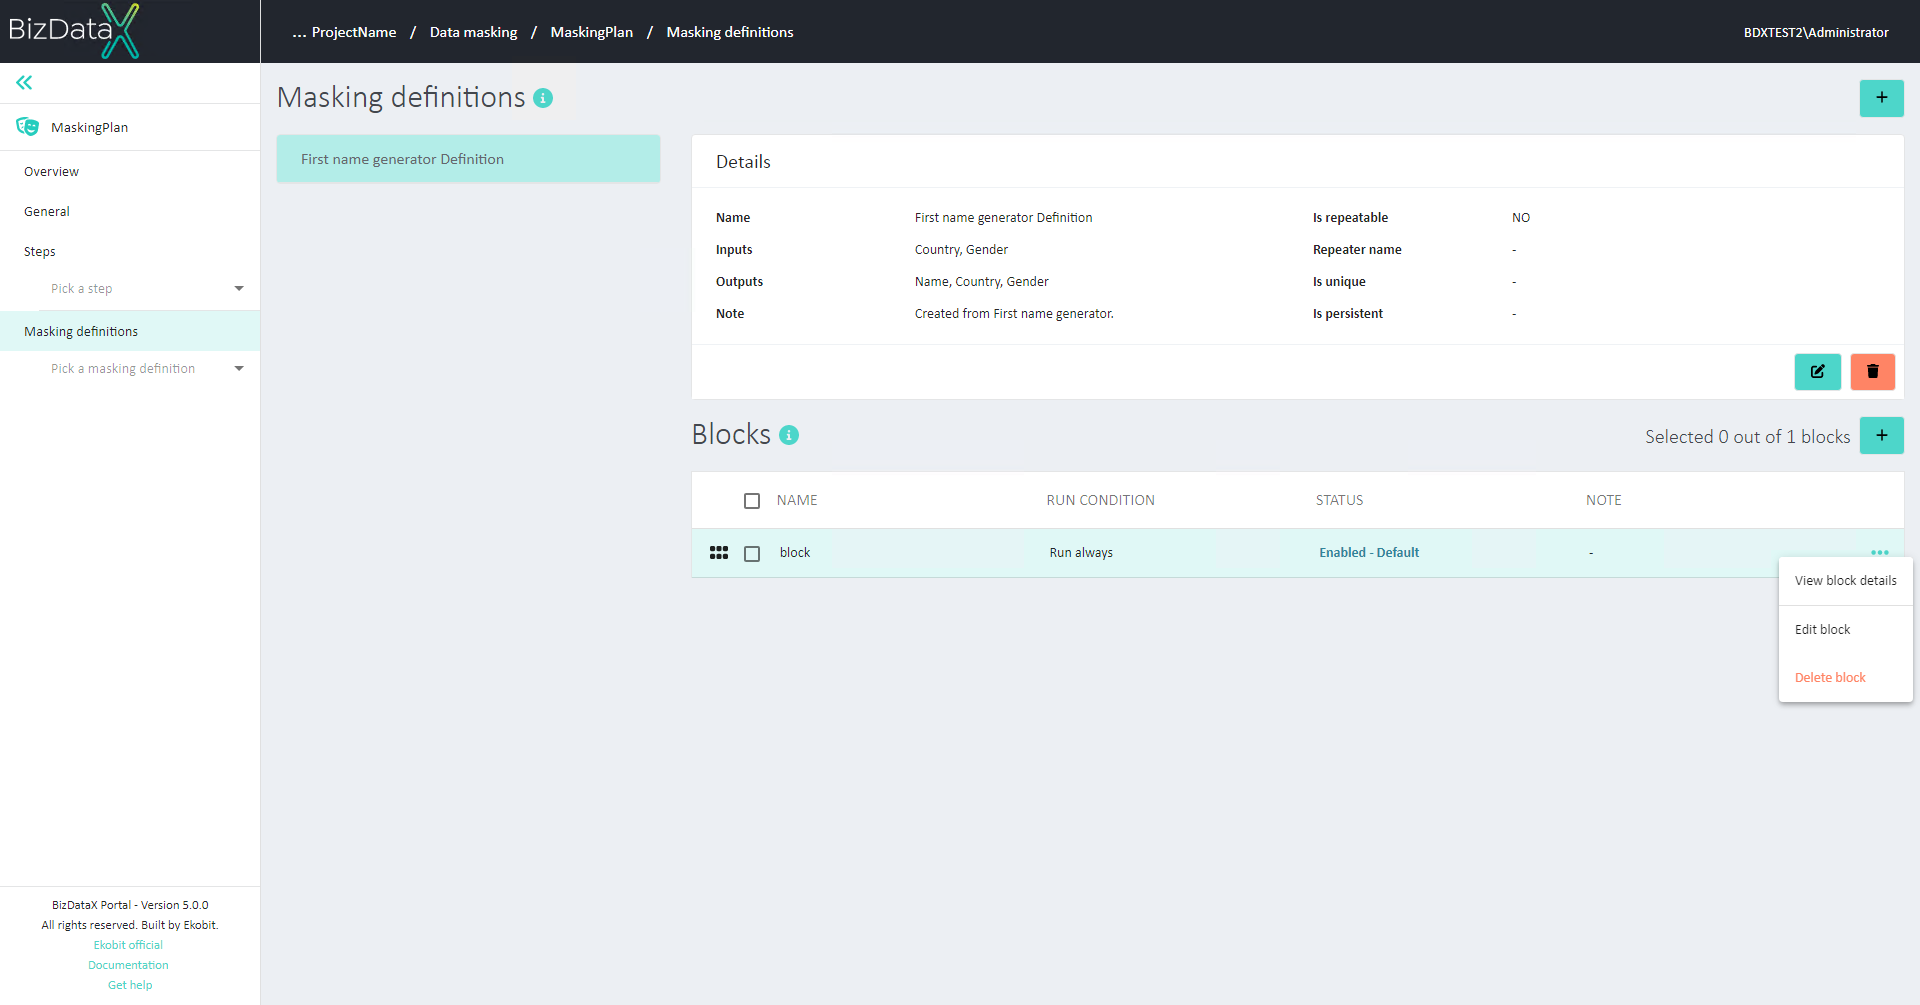Click the block name cell
Viewport: 1920px width, 1005px height.
[795, 553]
